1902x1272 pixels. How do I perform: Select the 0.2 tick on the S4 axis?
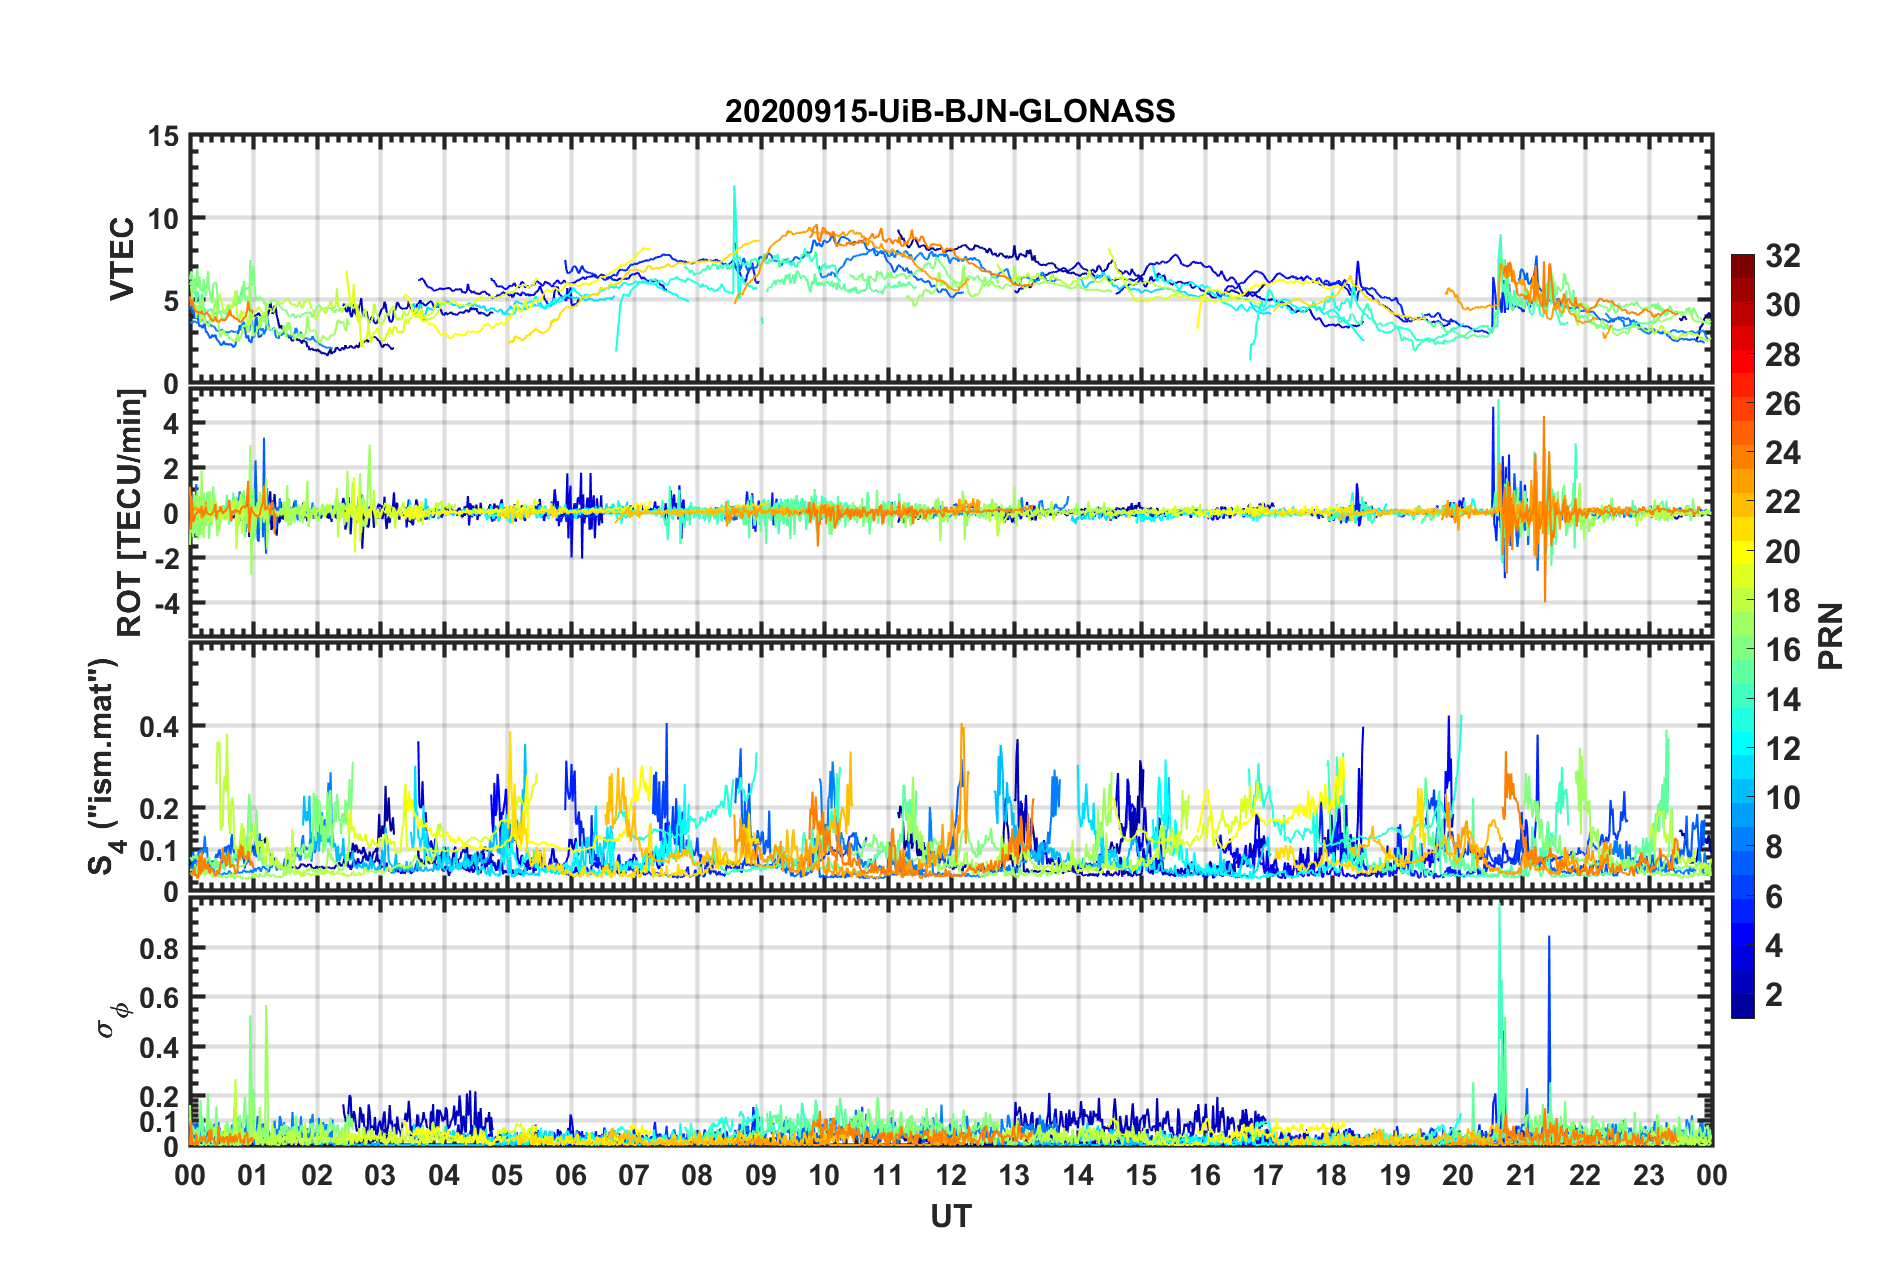pyautogui.click(x=159, y=808)
